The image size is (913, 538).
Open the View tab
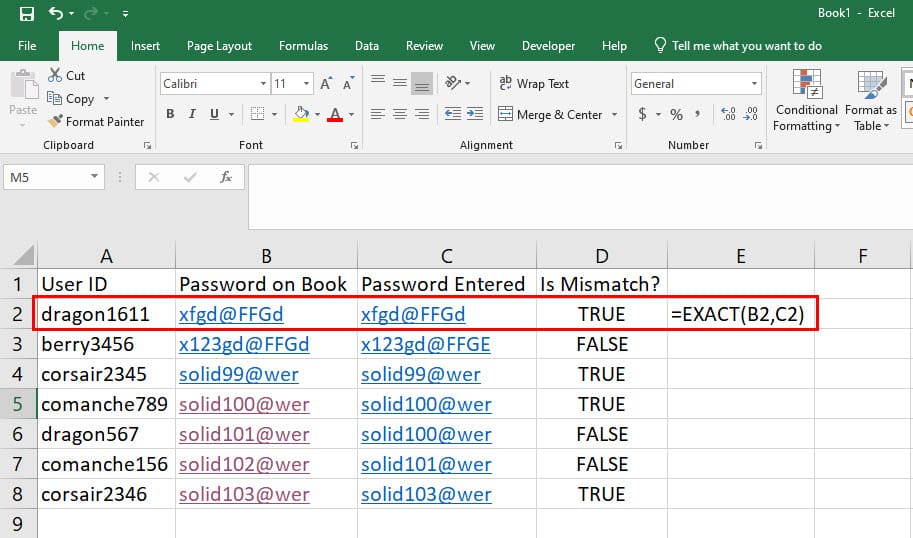click(x=482, y=46)
